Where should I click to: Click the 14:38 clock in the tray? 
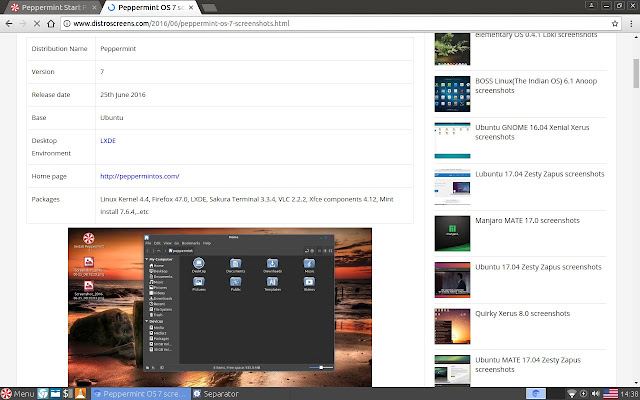pos(629,394)
